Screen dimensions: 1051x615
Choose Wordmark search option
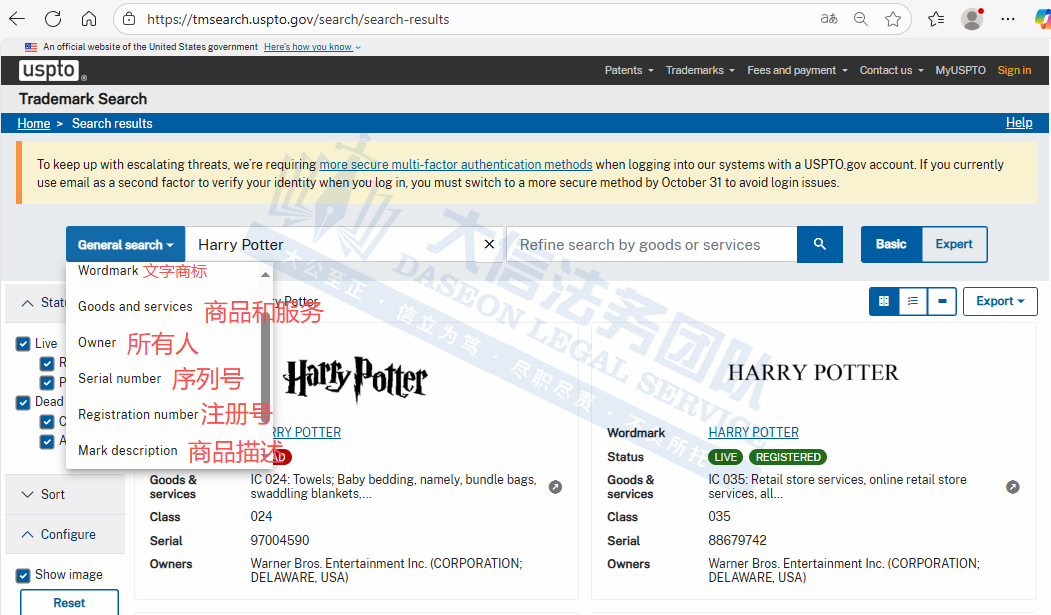tap(108, 271)
